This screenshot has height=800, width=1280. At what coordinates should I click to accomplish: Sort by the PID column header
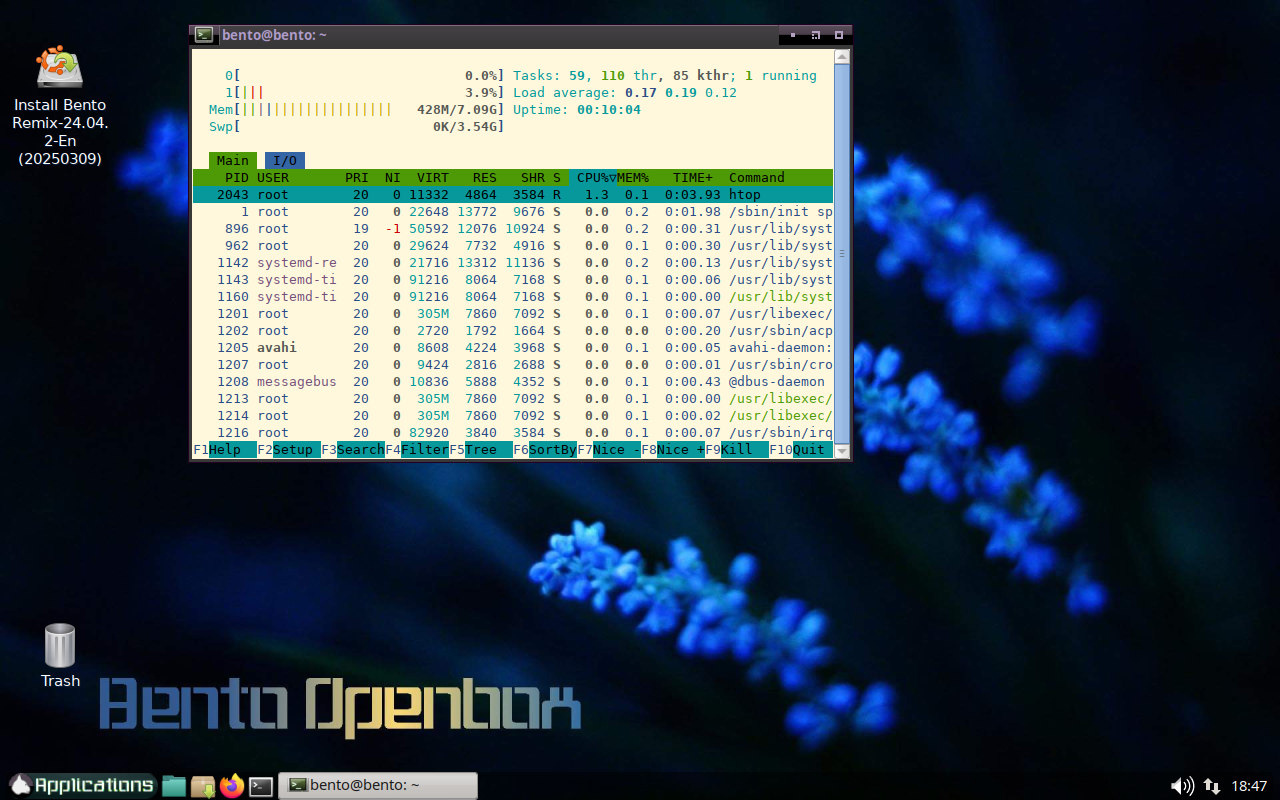tap(237, 177)
